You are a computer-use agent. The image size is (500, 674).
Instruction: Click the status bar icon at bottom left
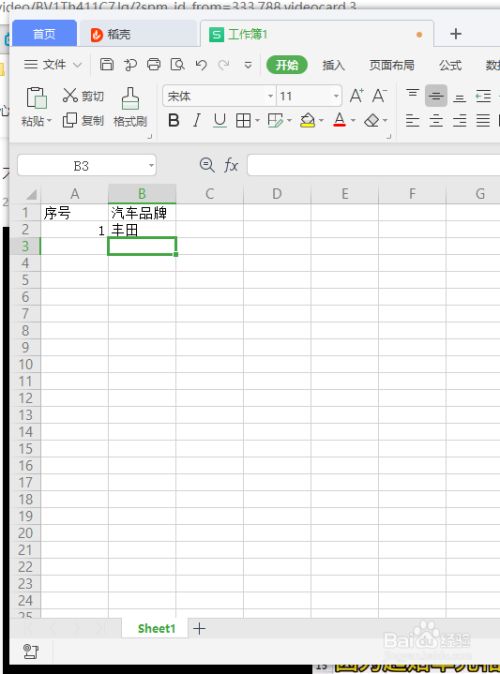(31, 652)
